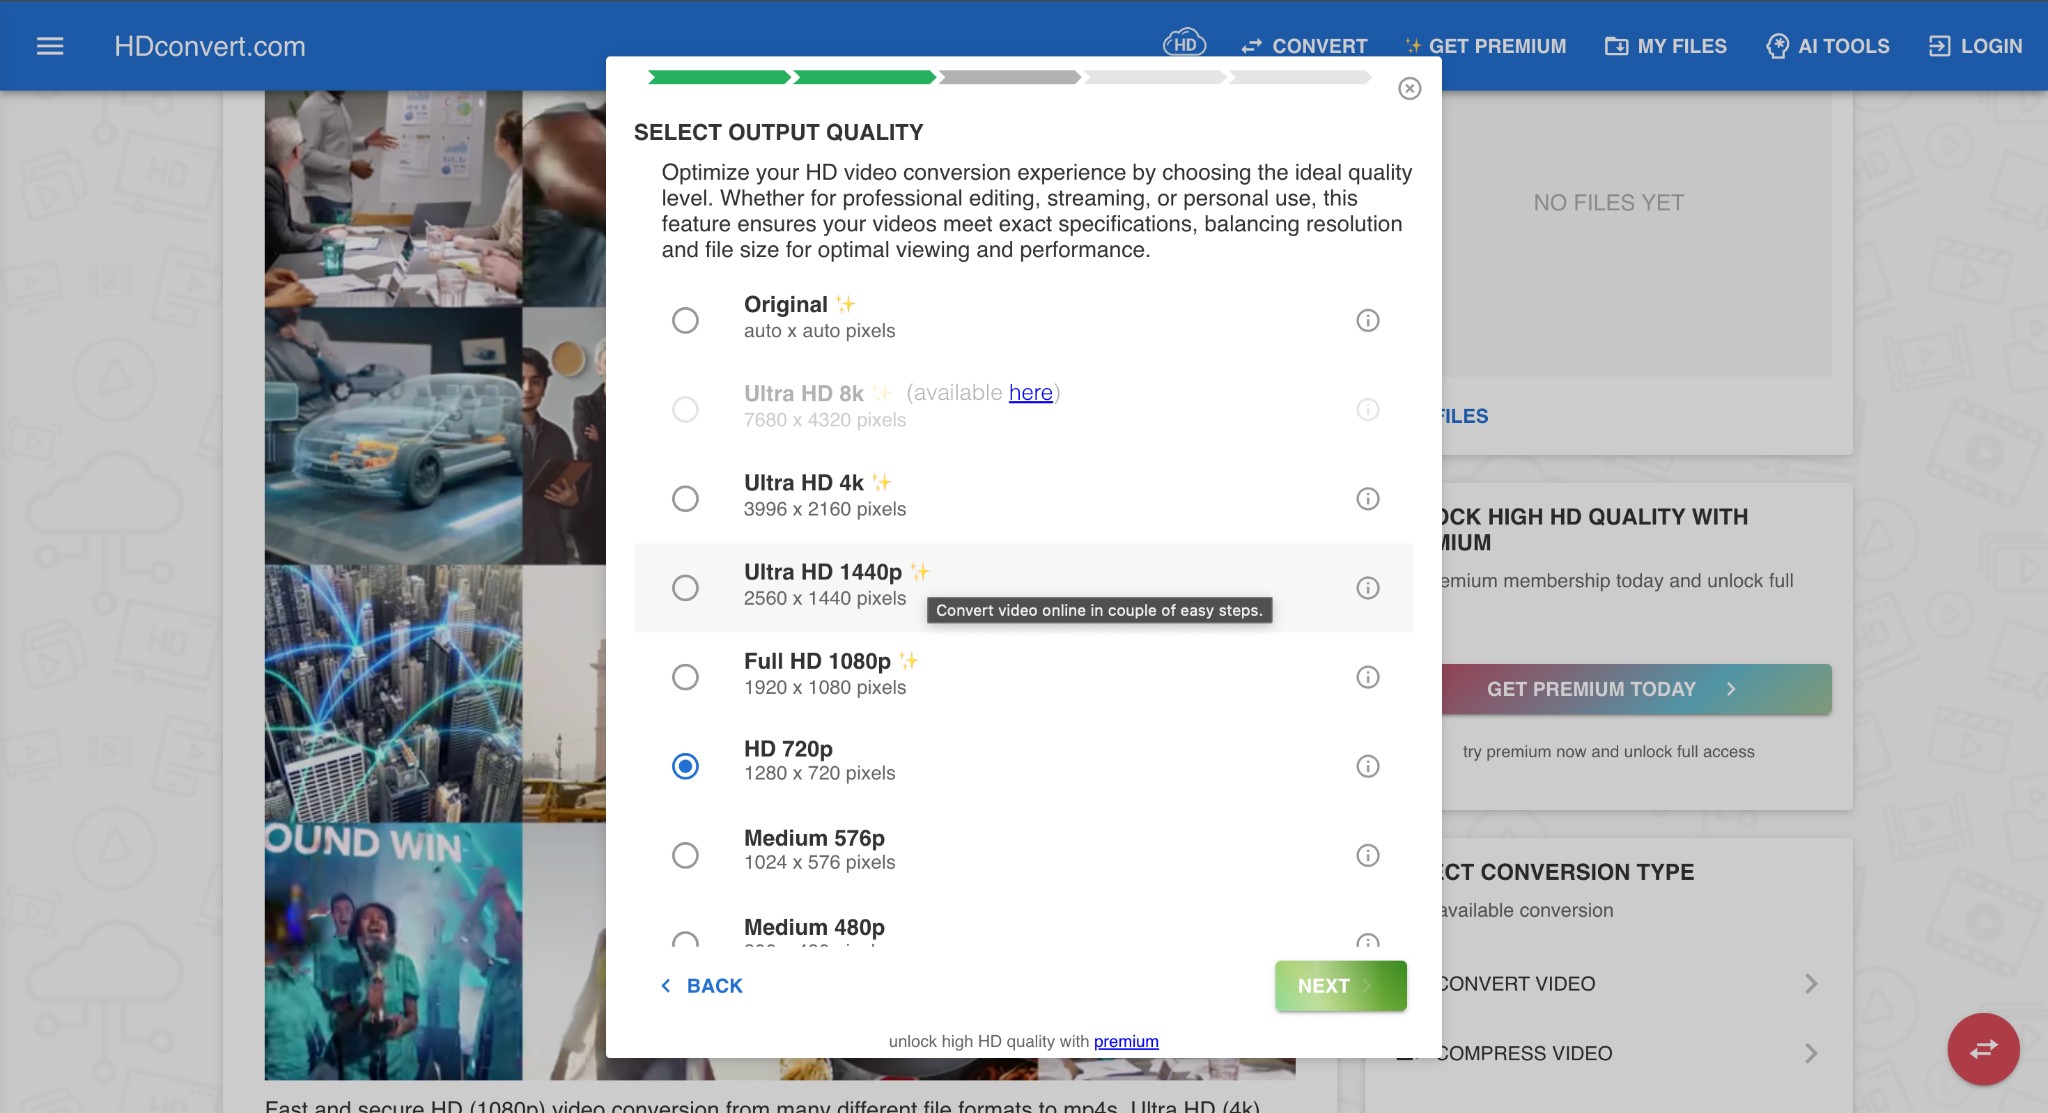The image size is (2048, 1113).
Task: Close the output quality dialog
Action: click(x=1409, y=89)
